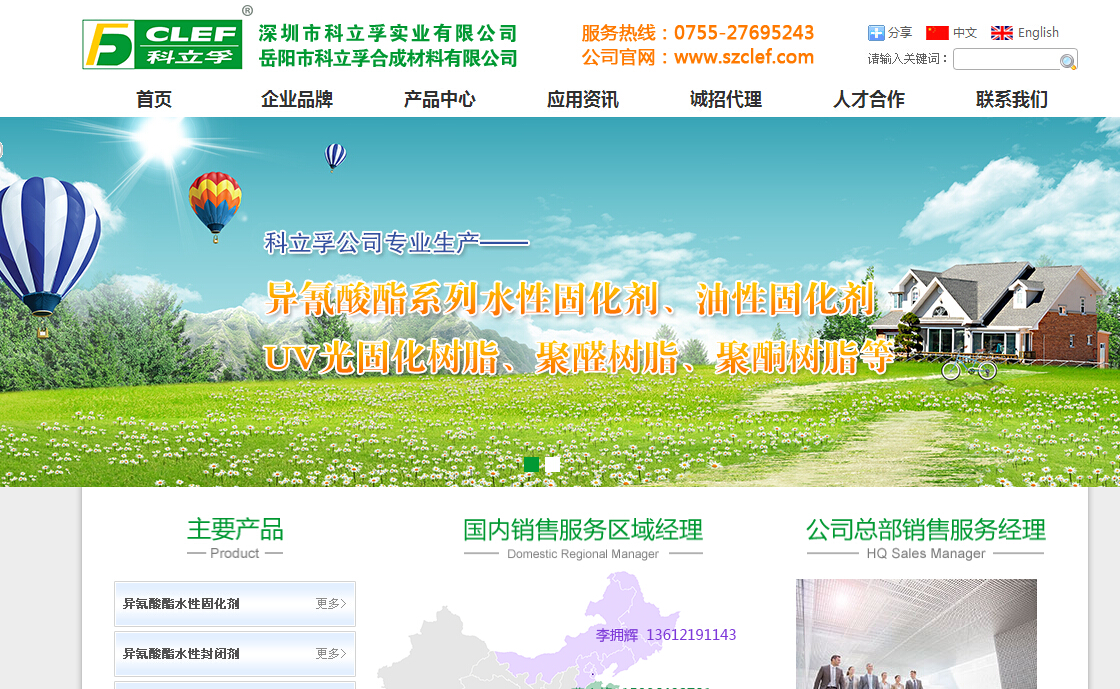Select the second white banner slide indicator
This screenshot has height=689, width=1120.
tap(553, 464)
